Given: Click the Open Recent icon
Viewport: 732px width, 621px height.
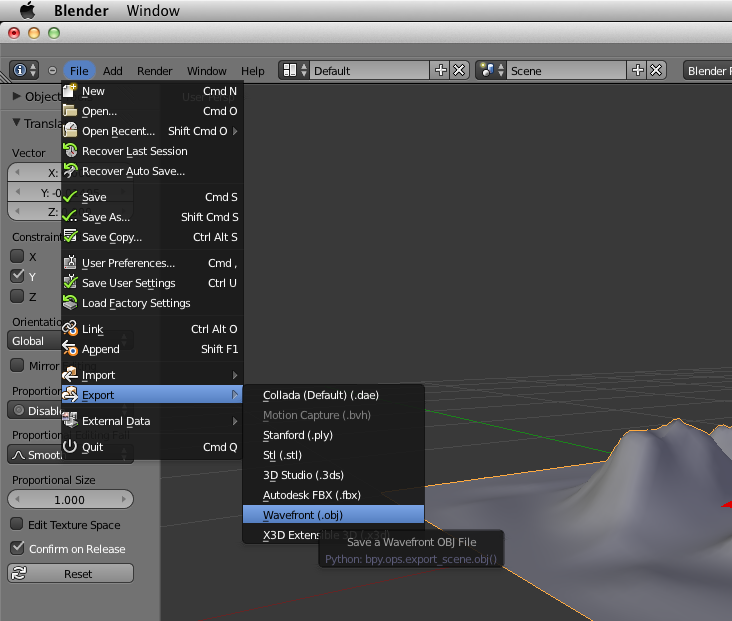Looking at the screenshot, I should coord(70,131).
